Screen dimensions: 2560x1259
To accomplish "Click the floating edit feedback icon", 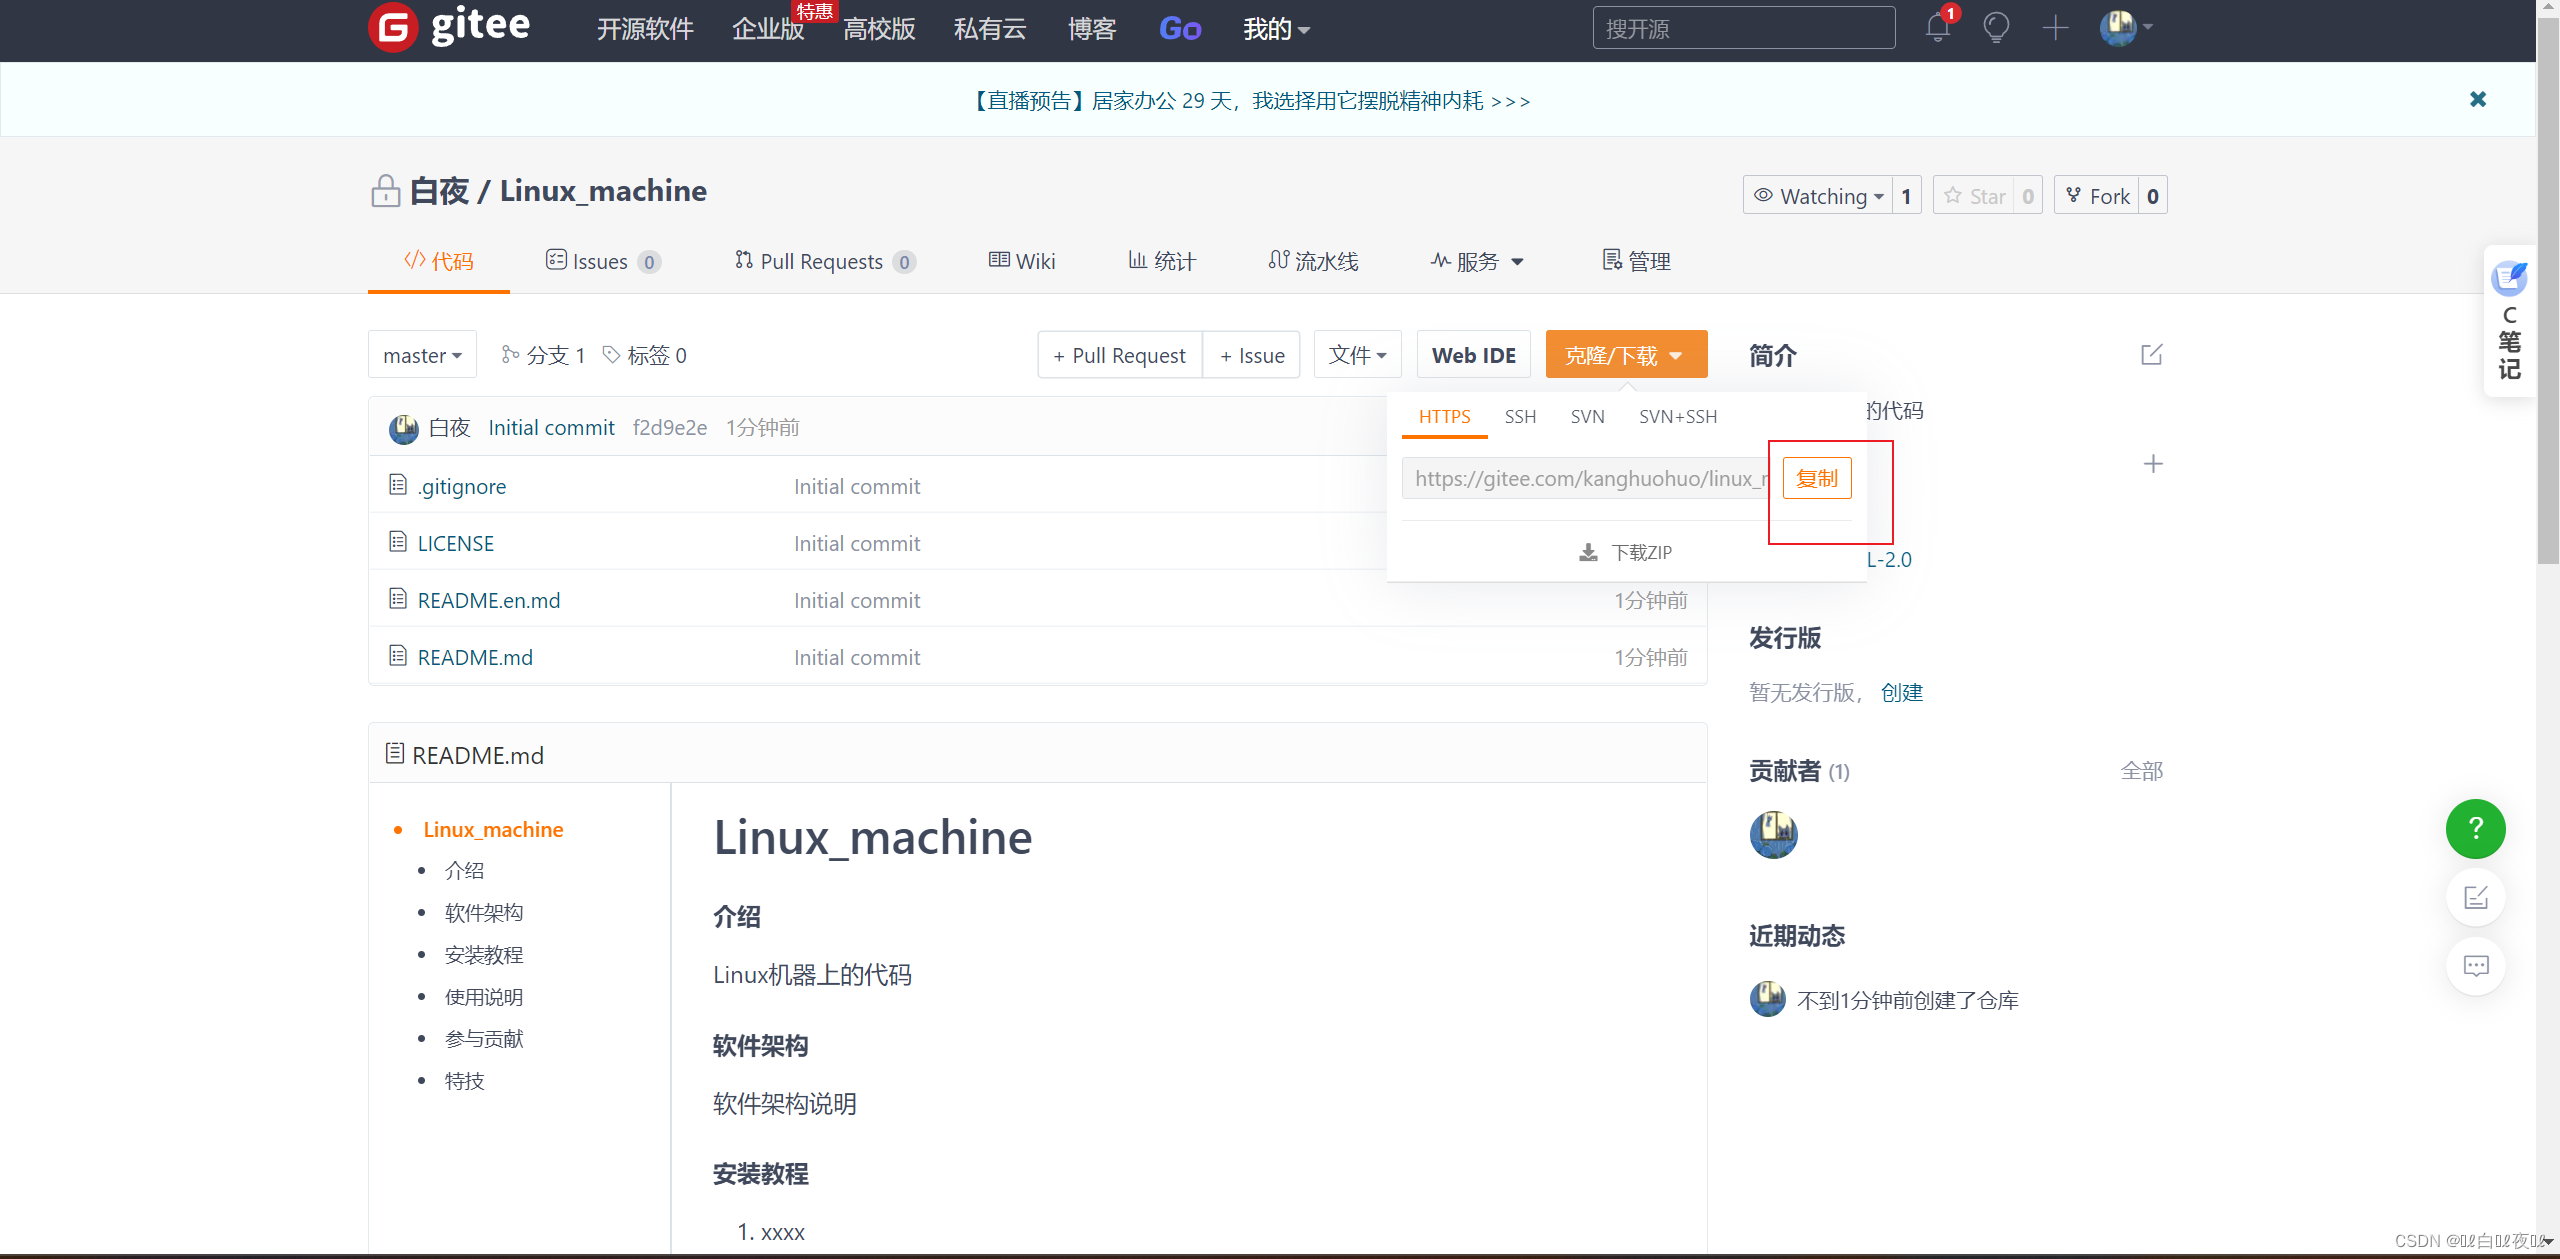I will point(2476,897).
